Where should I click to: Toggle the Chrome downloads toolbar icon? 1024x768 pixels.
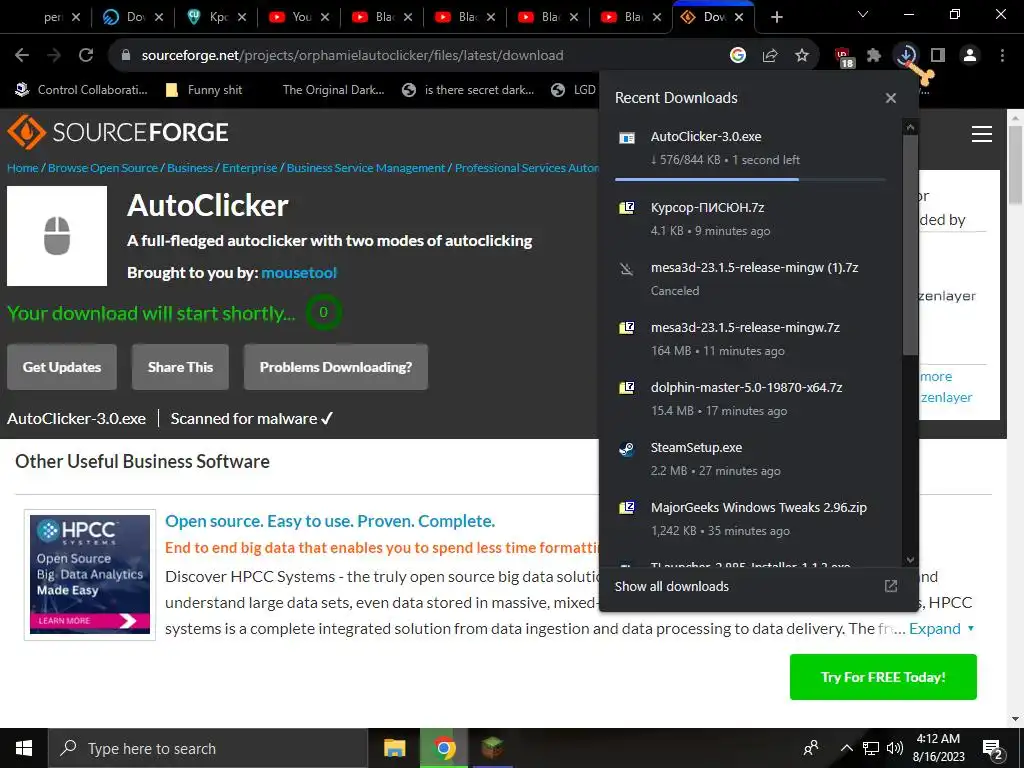click(906, 56)
